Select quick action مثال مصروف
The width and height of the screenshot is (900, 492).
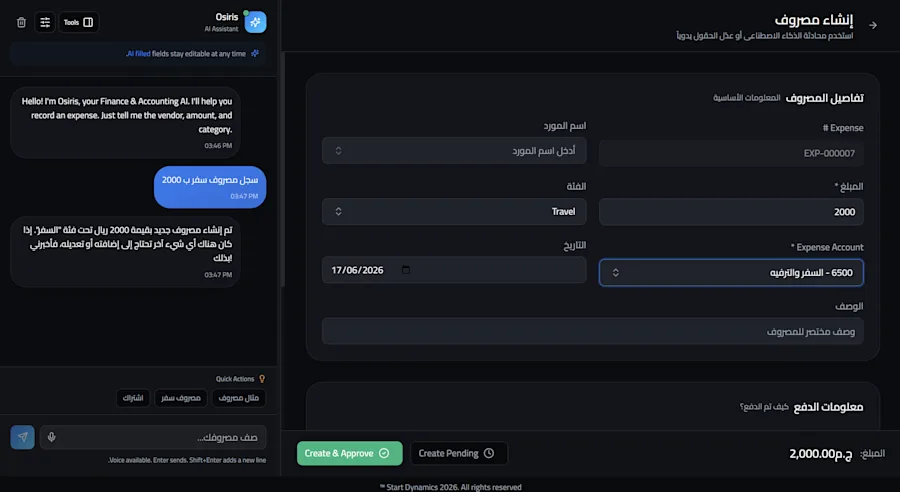239,398
